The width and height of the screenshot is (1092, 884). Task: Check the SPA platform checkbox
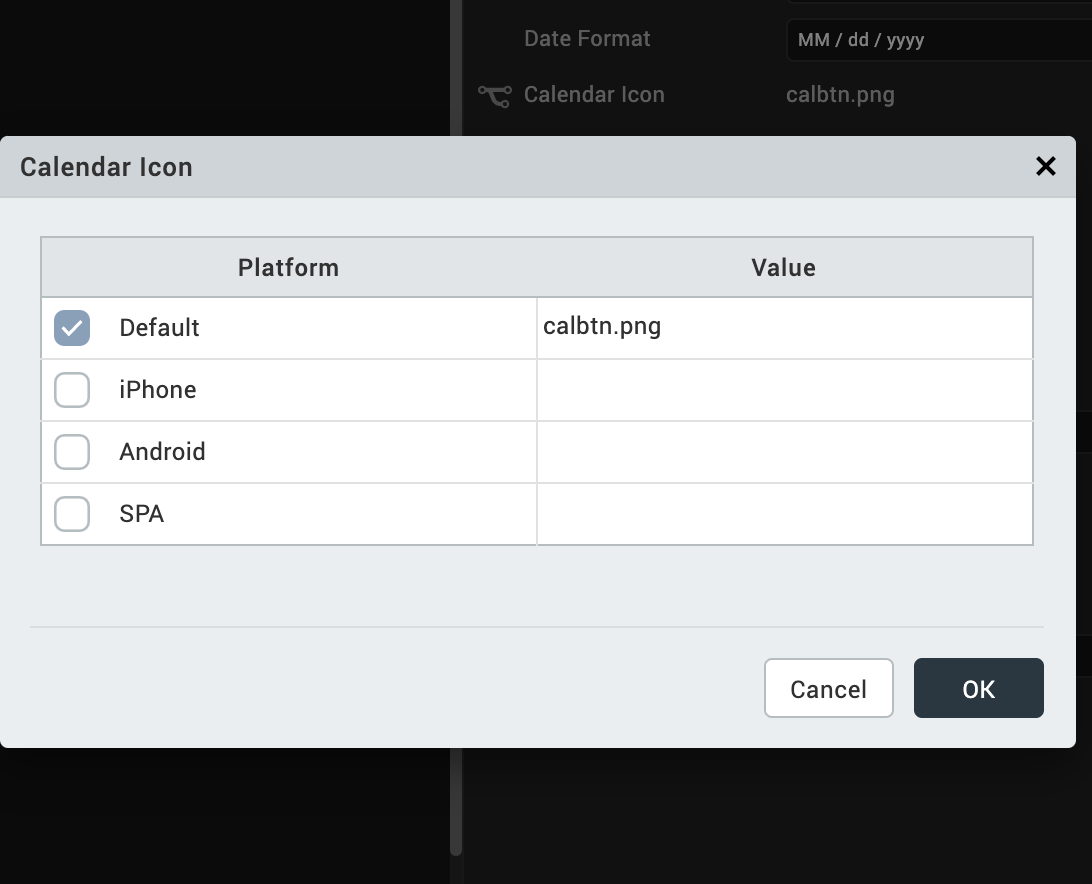72,514
